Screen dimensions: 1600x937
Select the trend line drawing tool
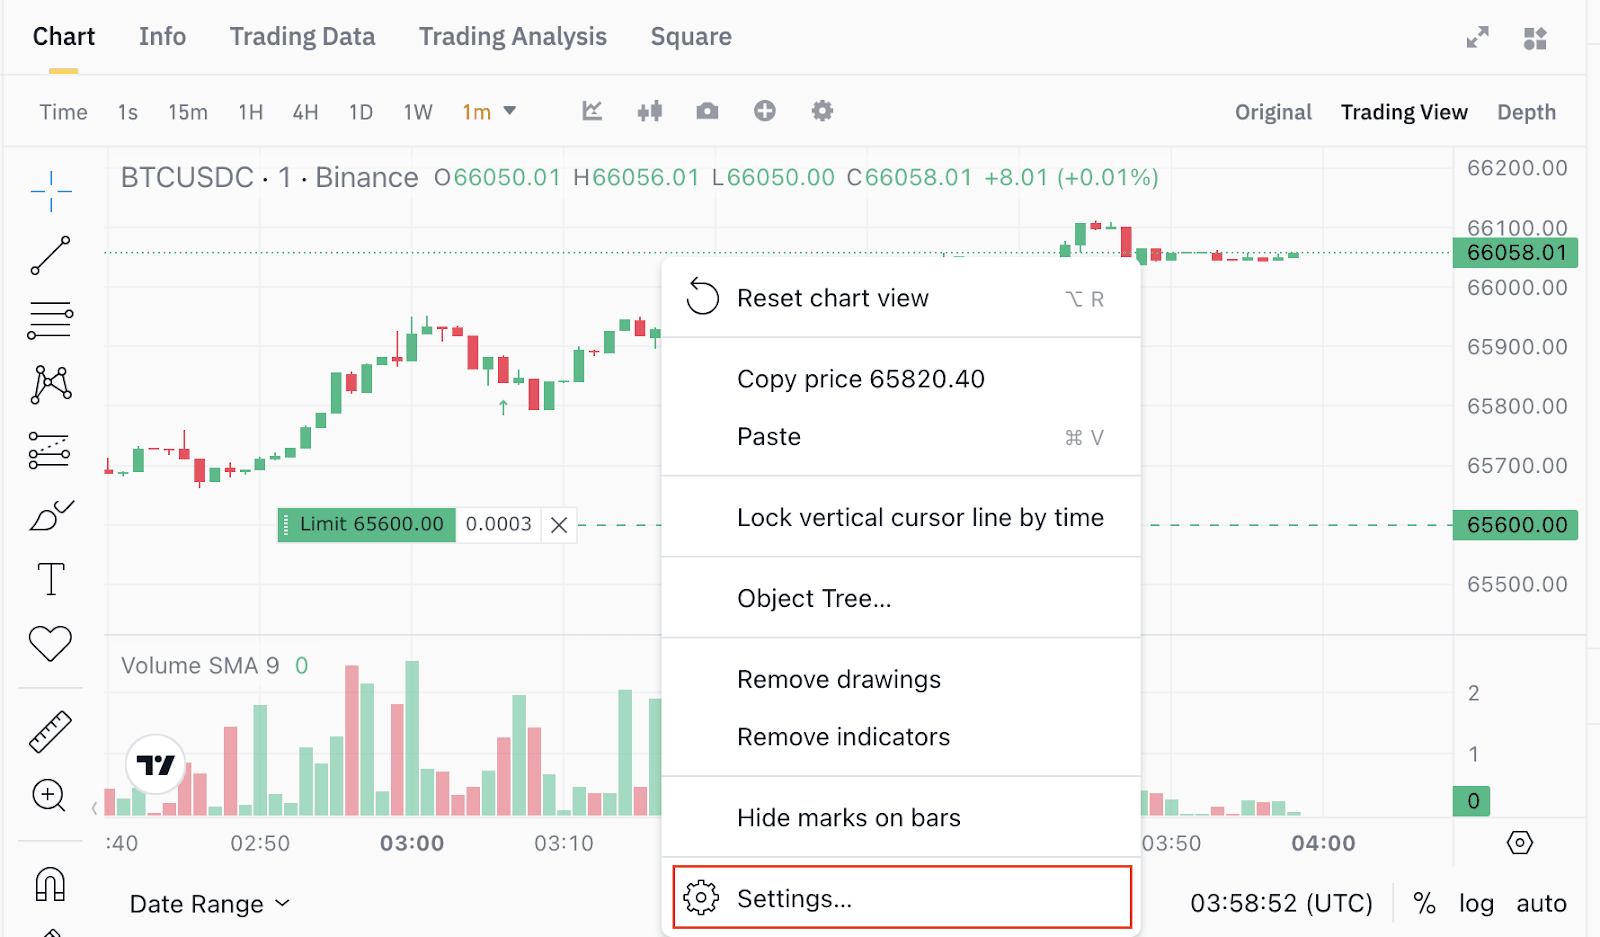(x=50, y=255)
